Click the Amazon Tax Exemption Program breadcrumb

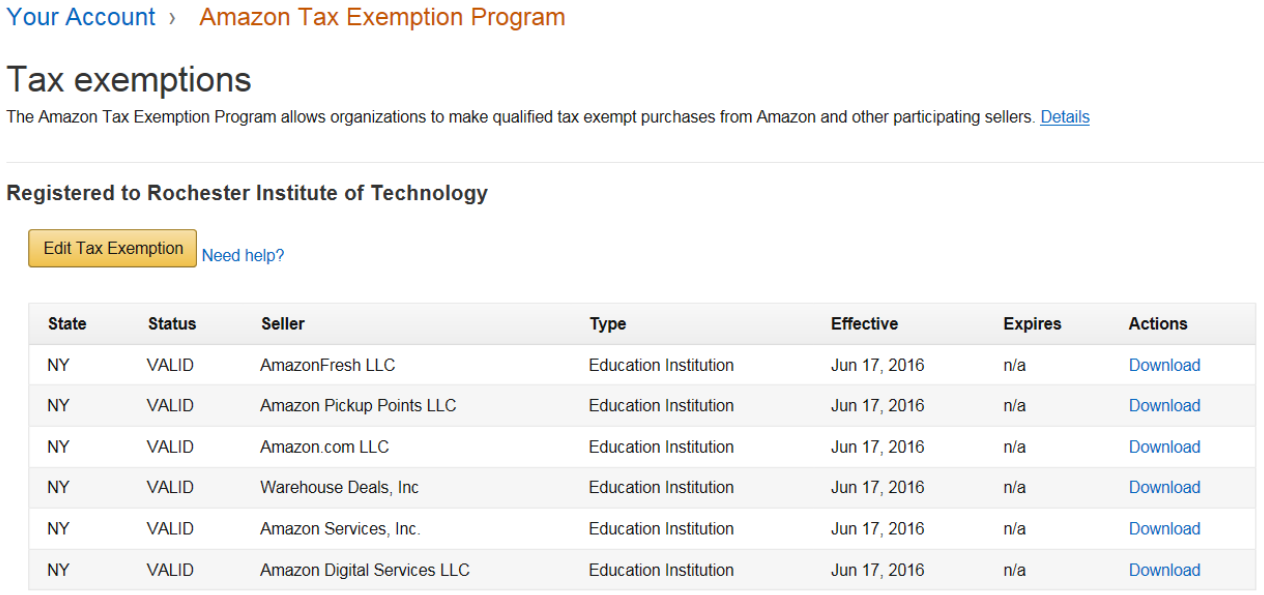(x=382, y=17)
